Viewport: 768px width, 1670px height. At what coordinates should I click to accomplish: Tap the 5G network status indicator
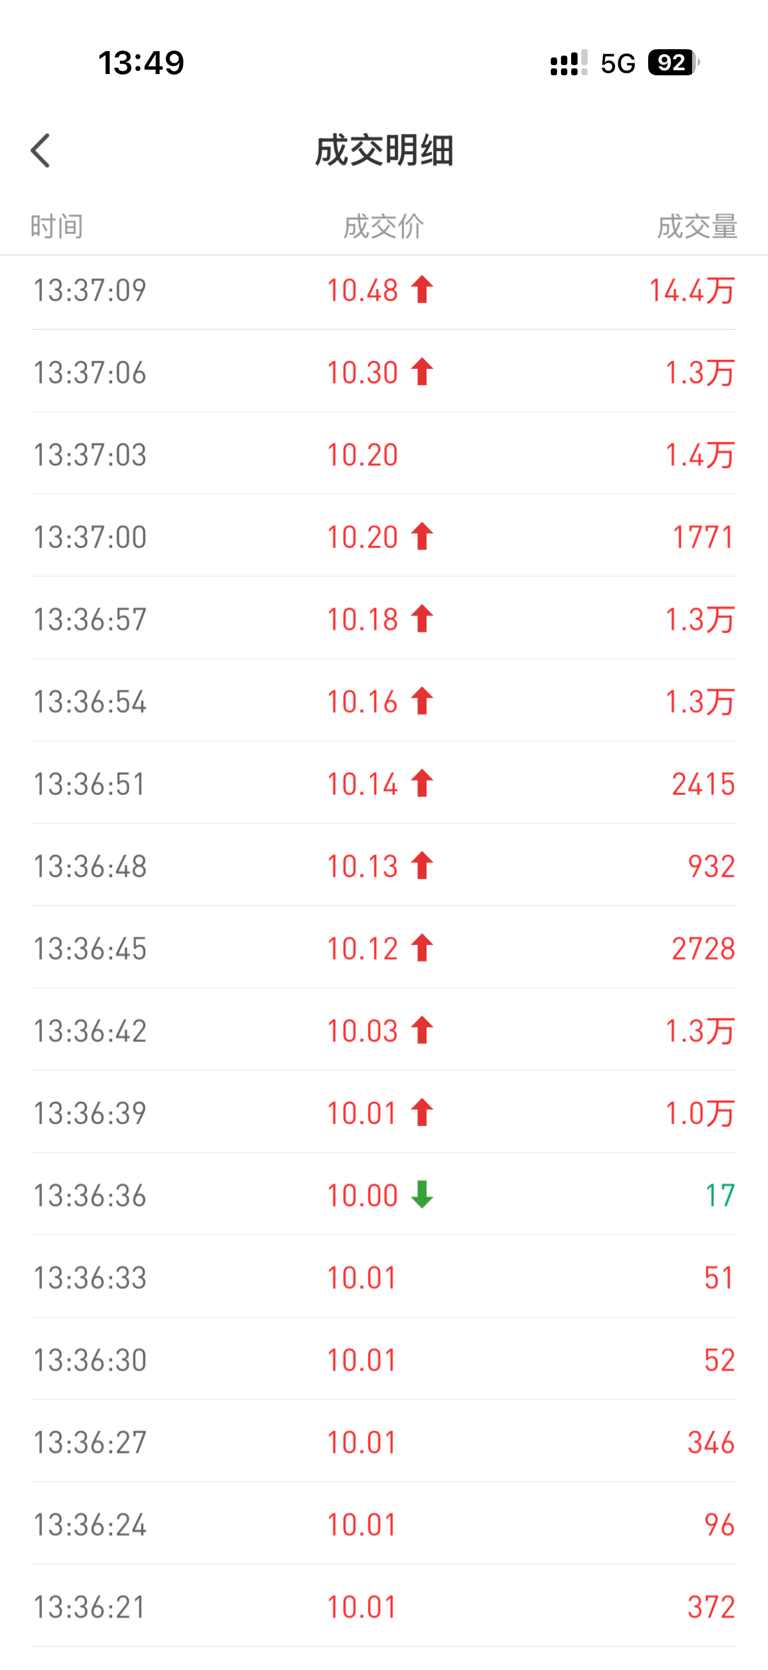[618, 64]
